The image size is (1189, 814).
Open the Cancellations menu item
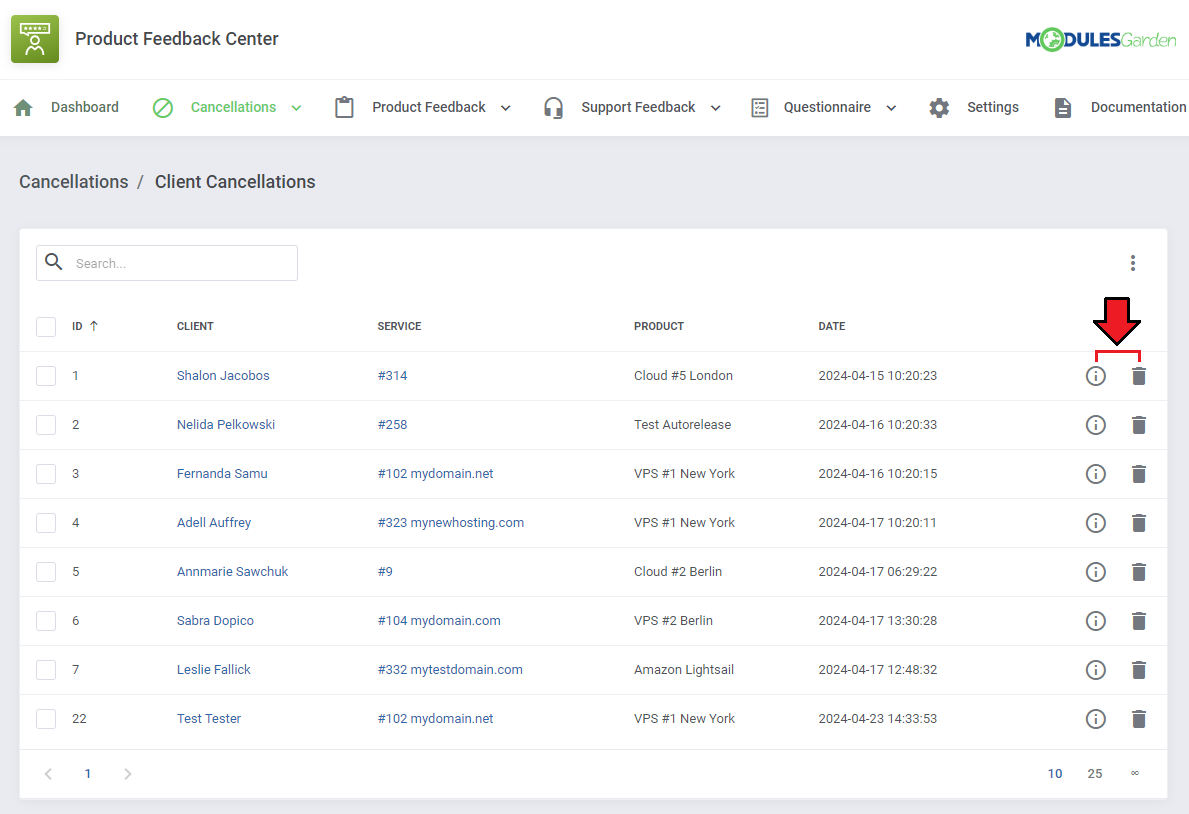pos(234,107)
